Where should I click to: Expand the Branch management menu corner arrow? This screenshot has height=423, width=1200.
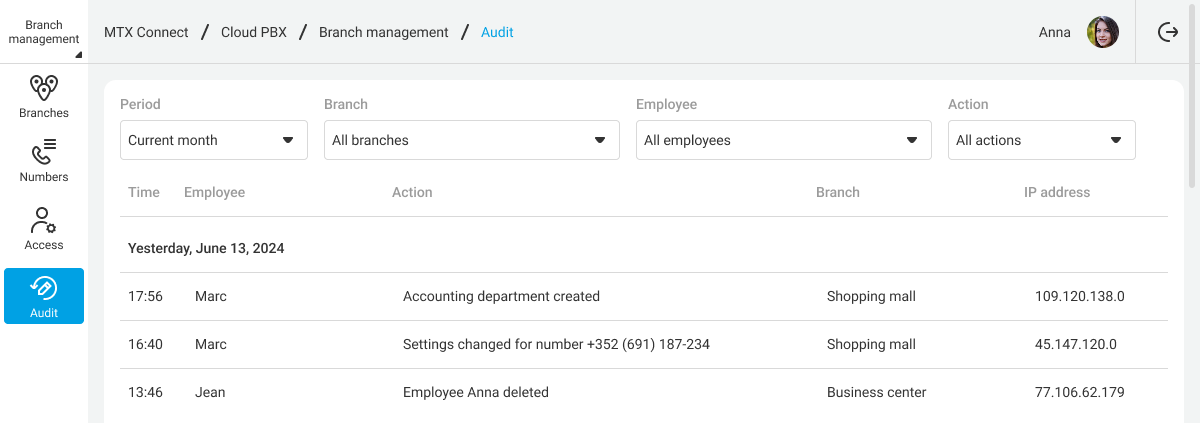[78, 55]
